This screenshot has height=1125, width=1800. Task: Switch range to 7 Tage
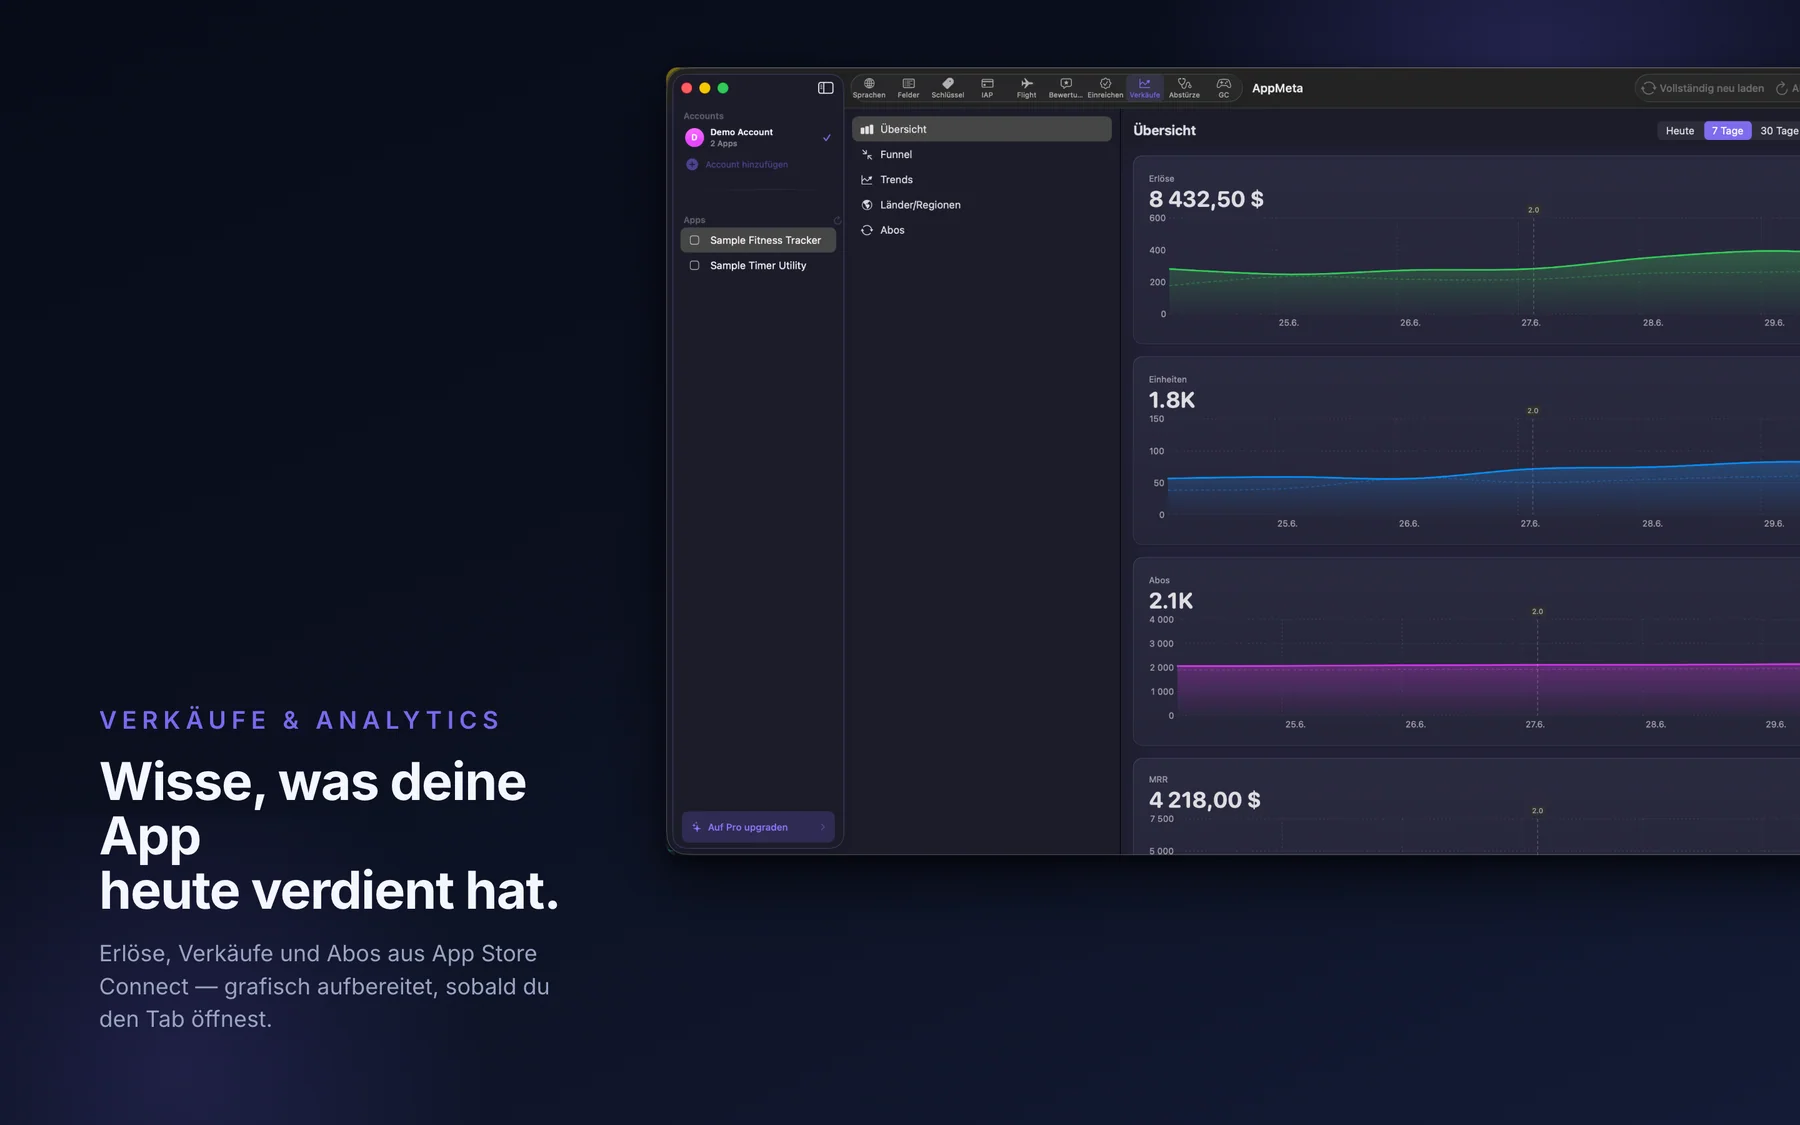coord(1727,131)
